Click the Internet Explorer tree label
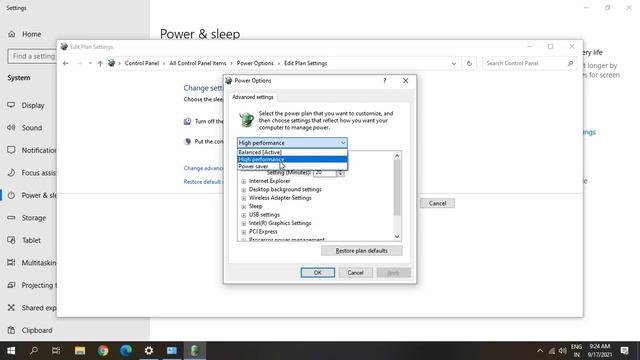This screenshot has height=360, width=640. click(269, 181)
